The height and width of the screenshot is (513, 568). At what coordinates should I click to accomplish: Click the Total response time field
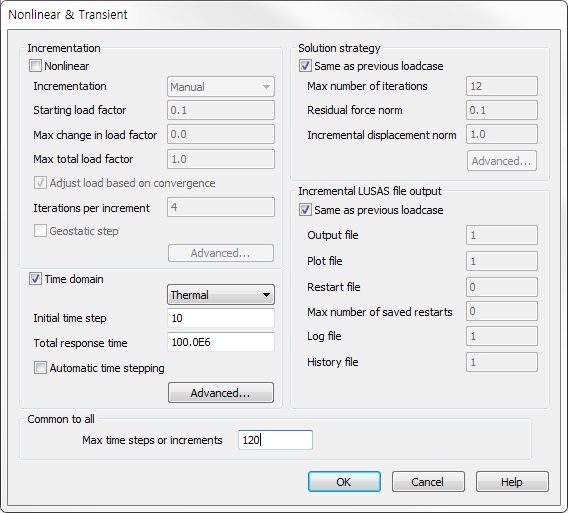coord(221,342)
